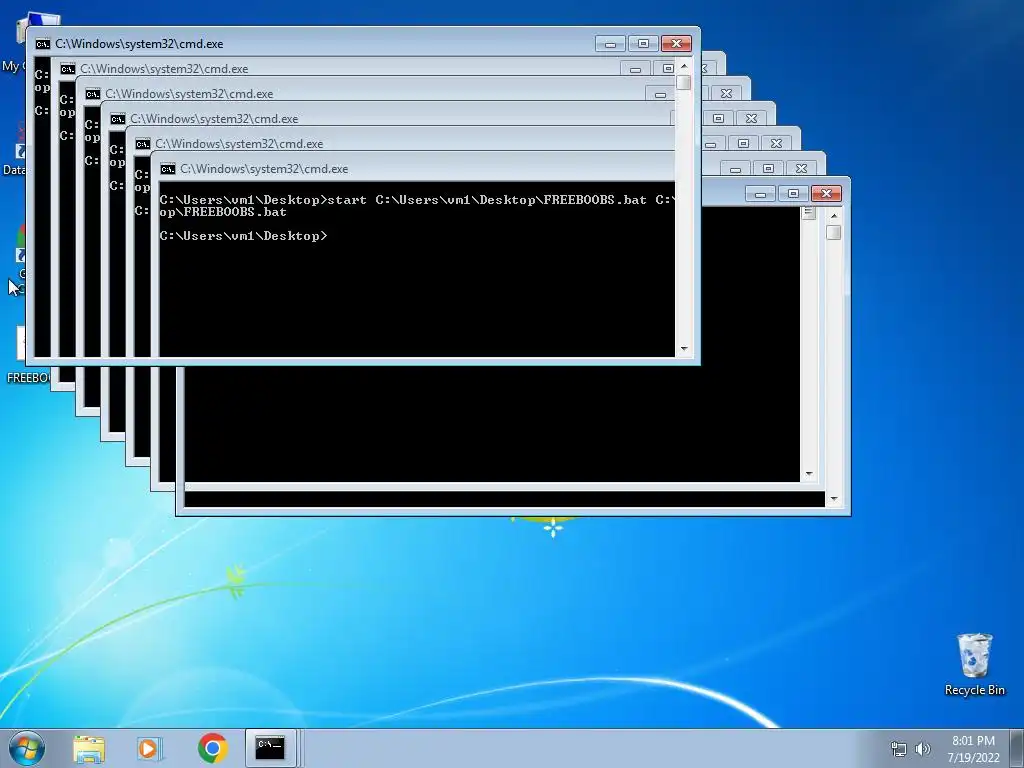Click scroll-down arrow of the rearmost cmd window
1024x768 pixels.
[833, 499]
